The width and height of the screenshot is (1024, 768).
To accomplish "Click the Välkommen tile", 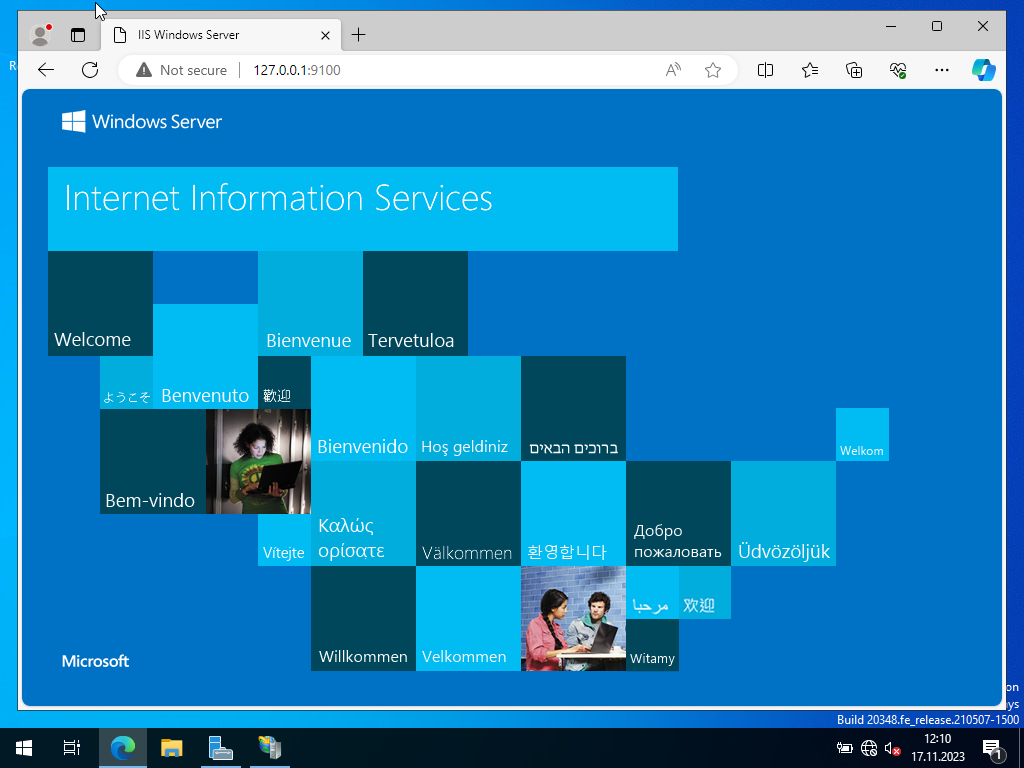I will coord(468,514).
